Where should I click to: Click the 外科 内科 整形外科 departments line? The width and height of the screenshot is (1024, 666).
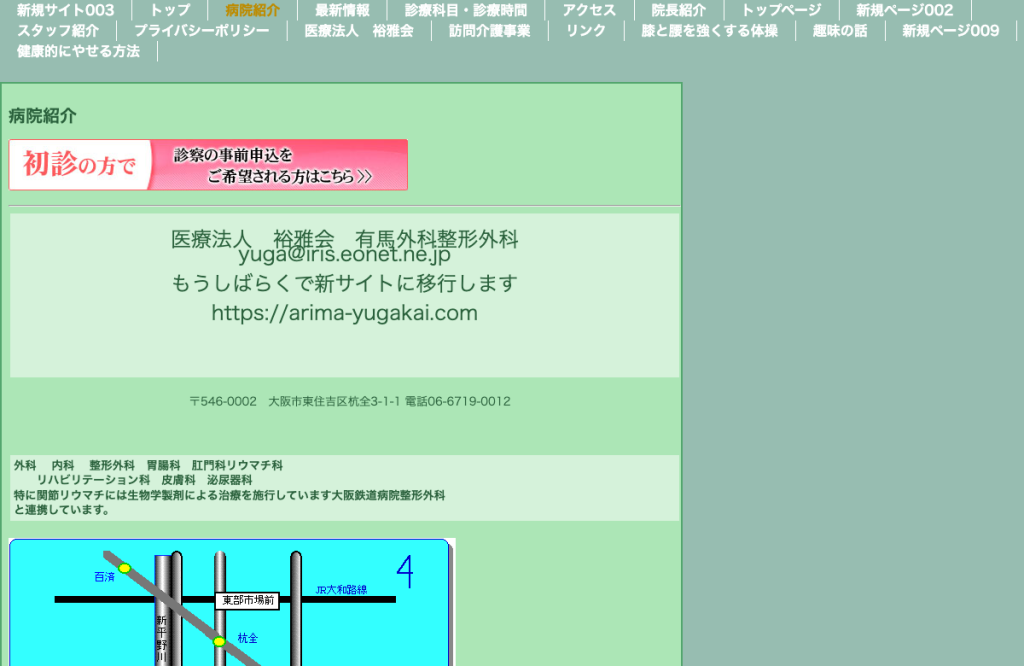[148, 466]
